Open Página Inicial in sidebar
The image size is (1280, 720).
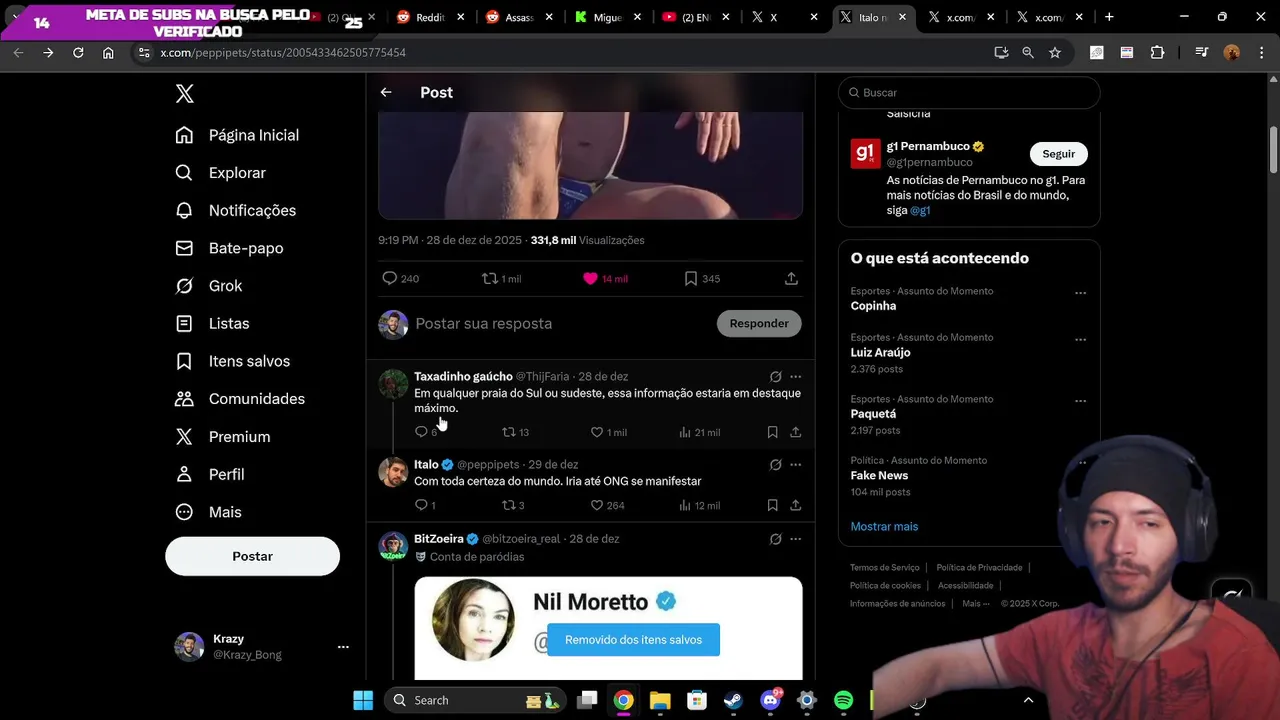tap(237, 135)
